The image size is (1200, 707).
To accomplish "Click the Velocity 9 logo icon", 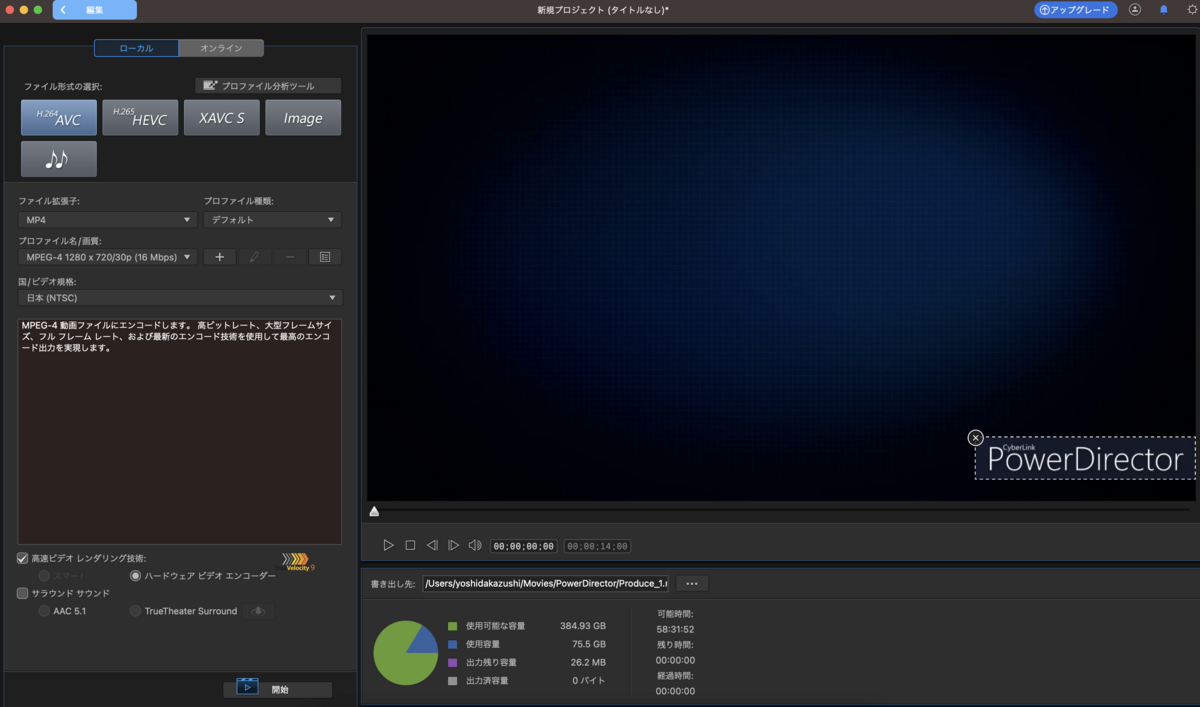I will click(298, 561).
